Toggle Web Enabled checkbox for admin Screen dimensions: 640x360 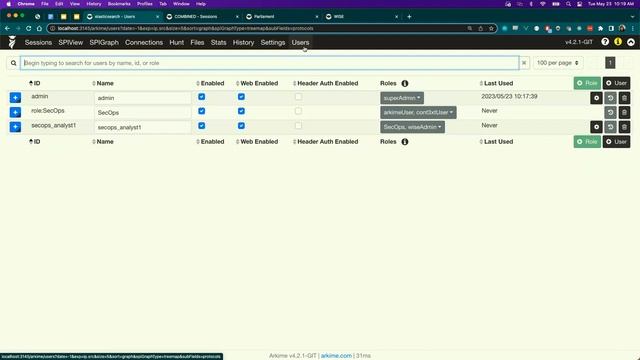[241, 97]
